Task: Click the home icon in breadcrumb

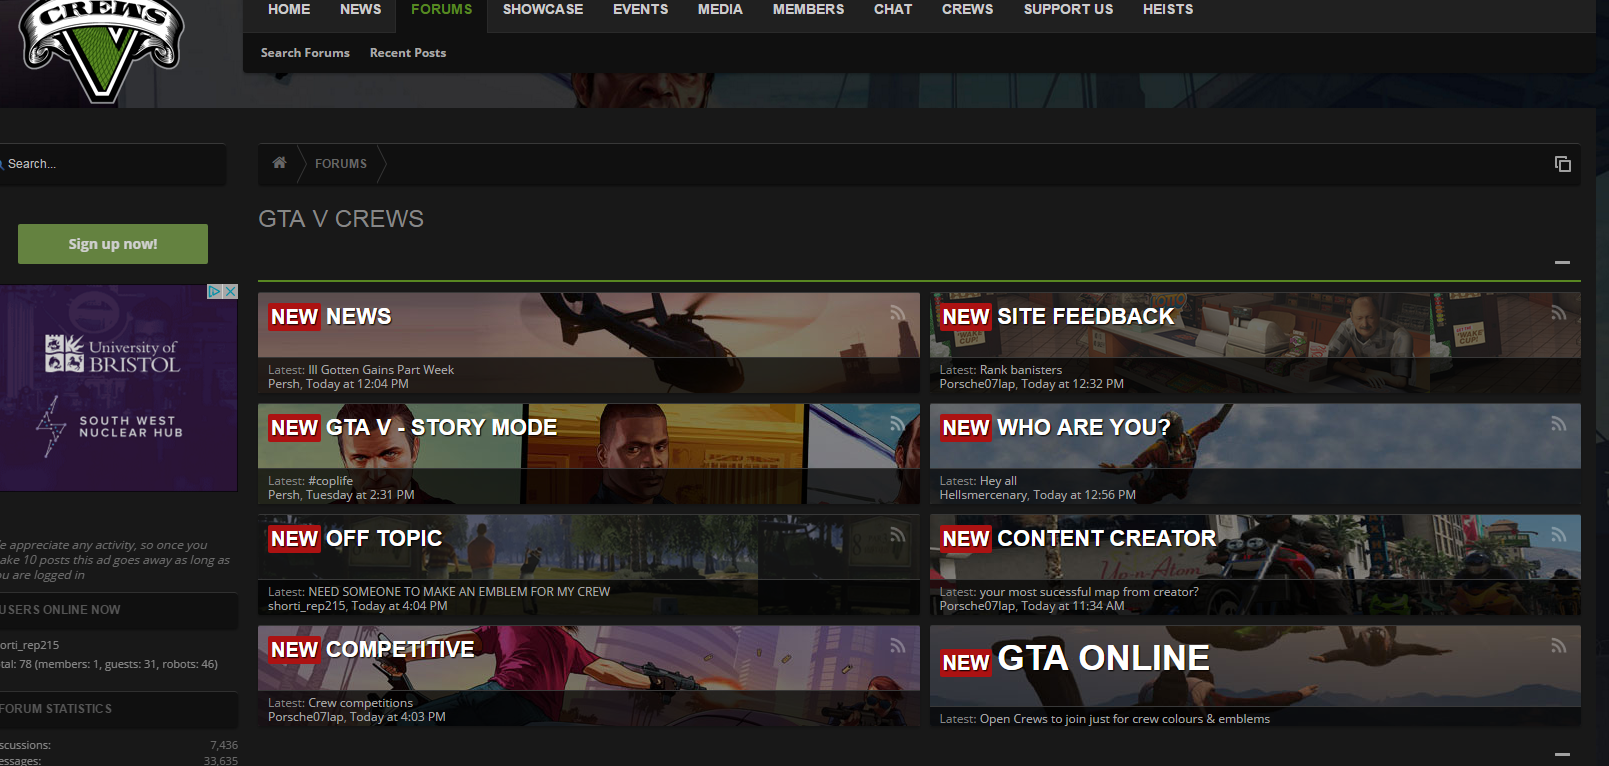Action: tap(279, 163)
